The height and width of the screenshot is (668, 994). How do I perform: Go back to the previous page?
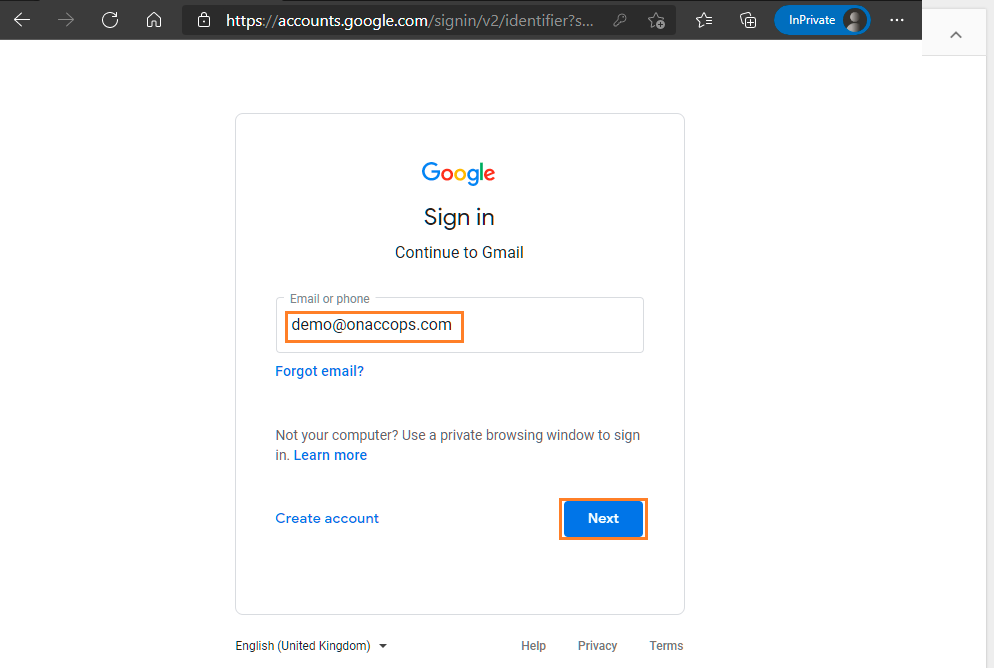pyautogui.click(x=22, y=20)
